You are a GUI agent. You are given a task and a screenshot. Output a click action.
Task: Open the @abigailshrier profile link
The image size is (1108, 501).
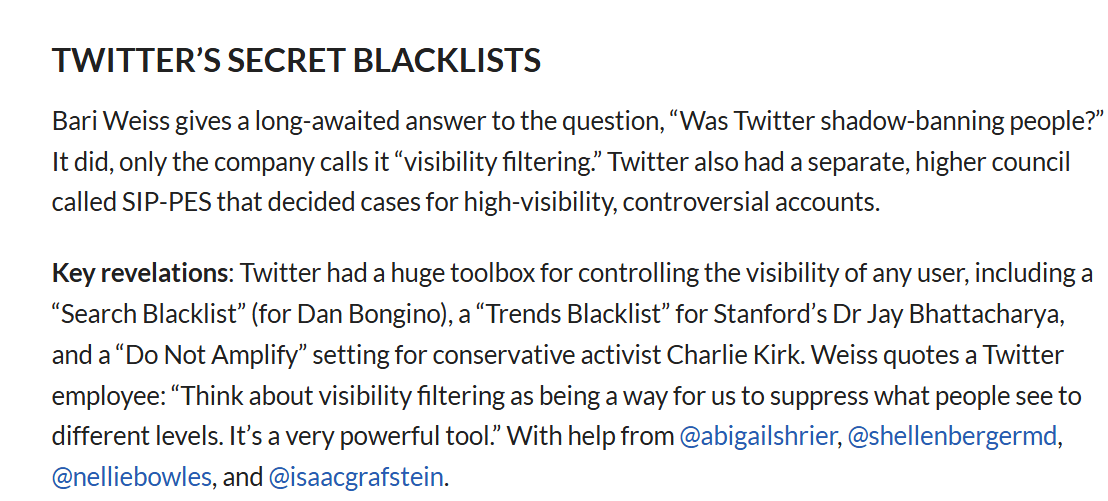coord(757,437)
